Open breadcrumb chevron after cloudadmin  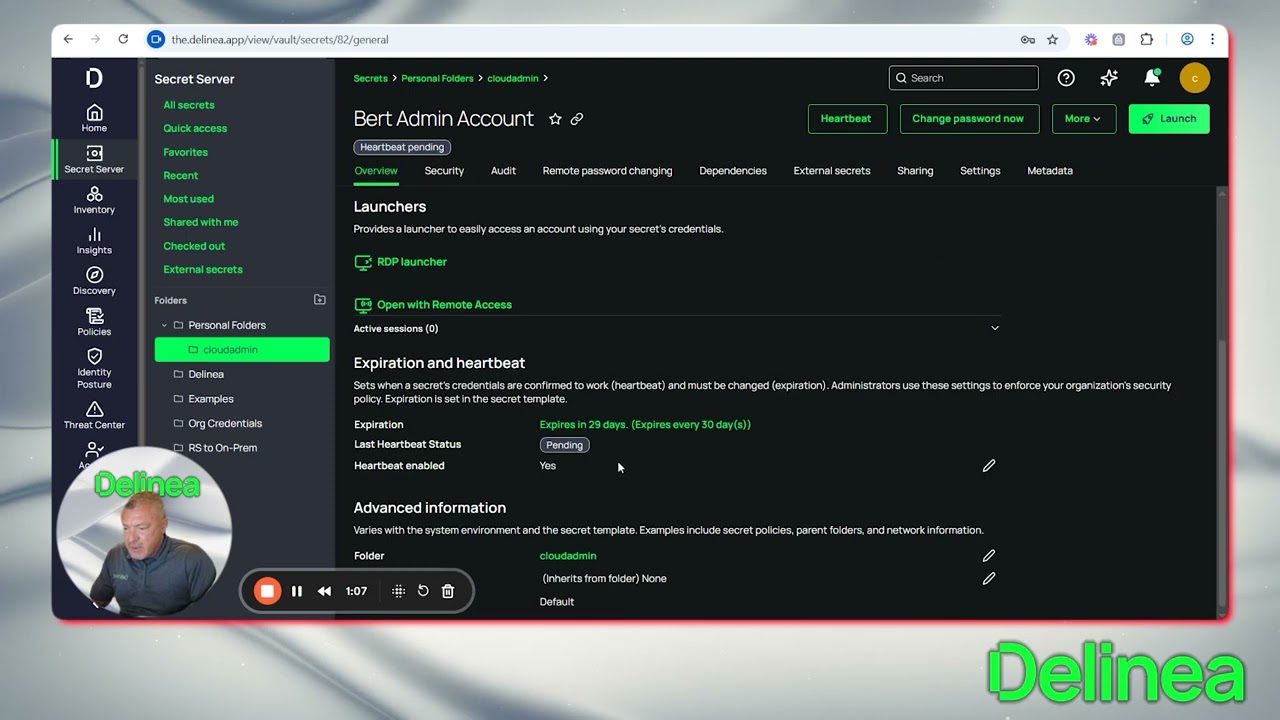click(x=545, y=78)
